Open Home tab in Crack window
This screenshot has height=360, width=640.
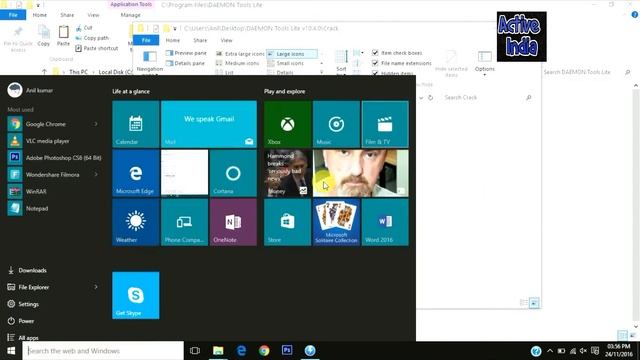[173, 40]
